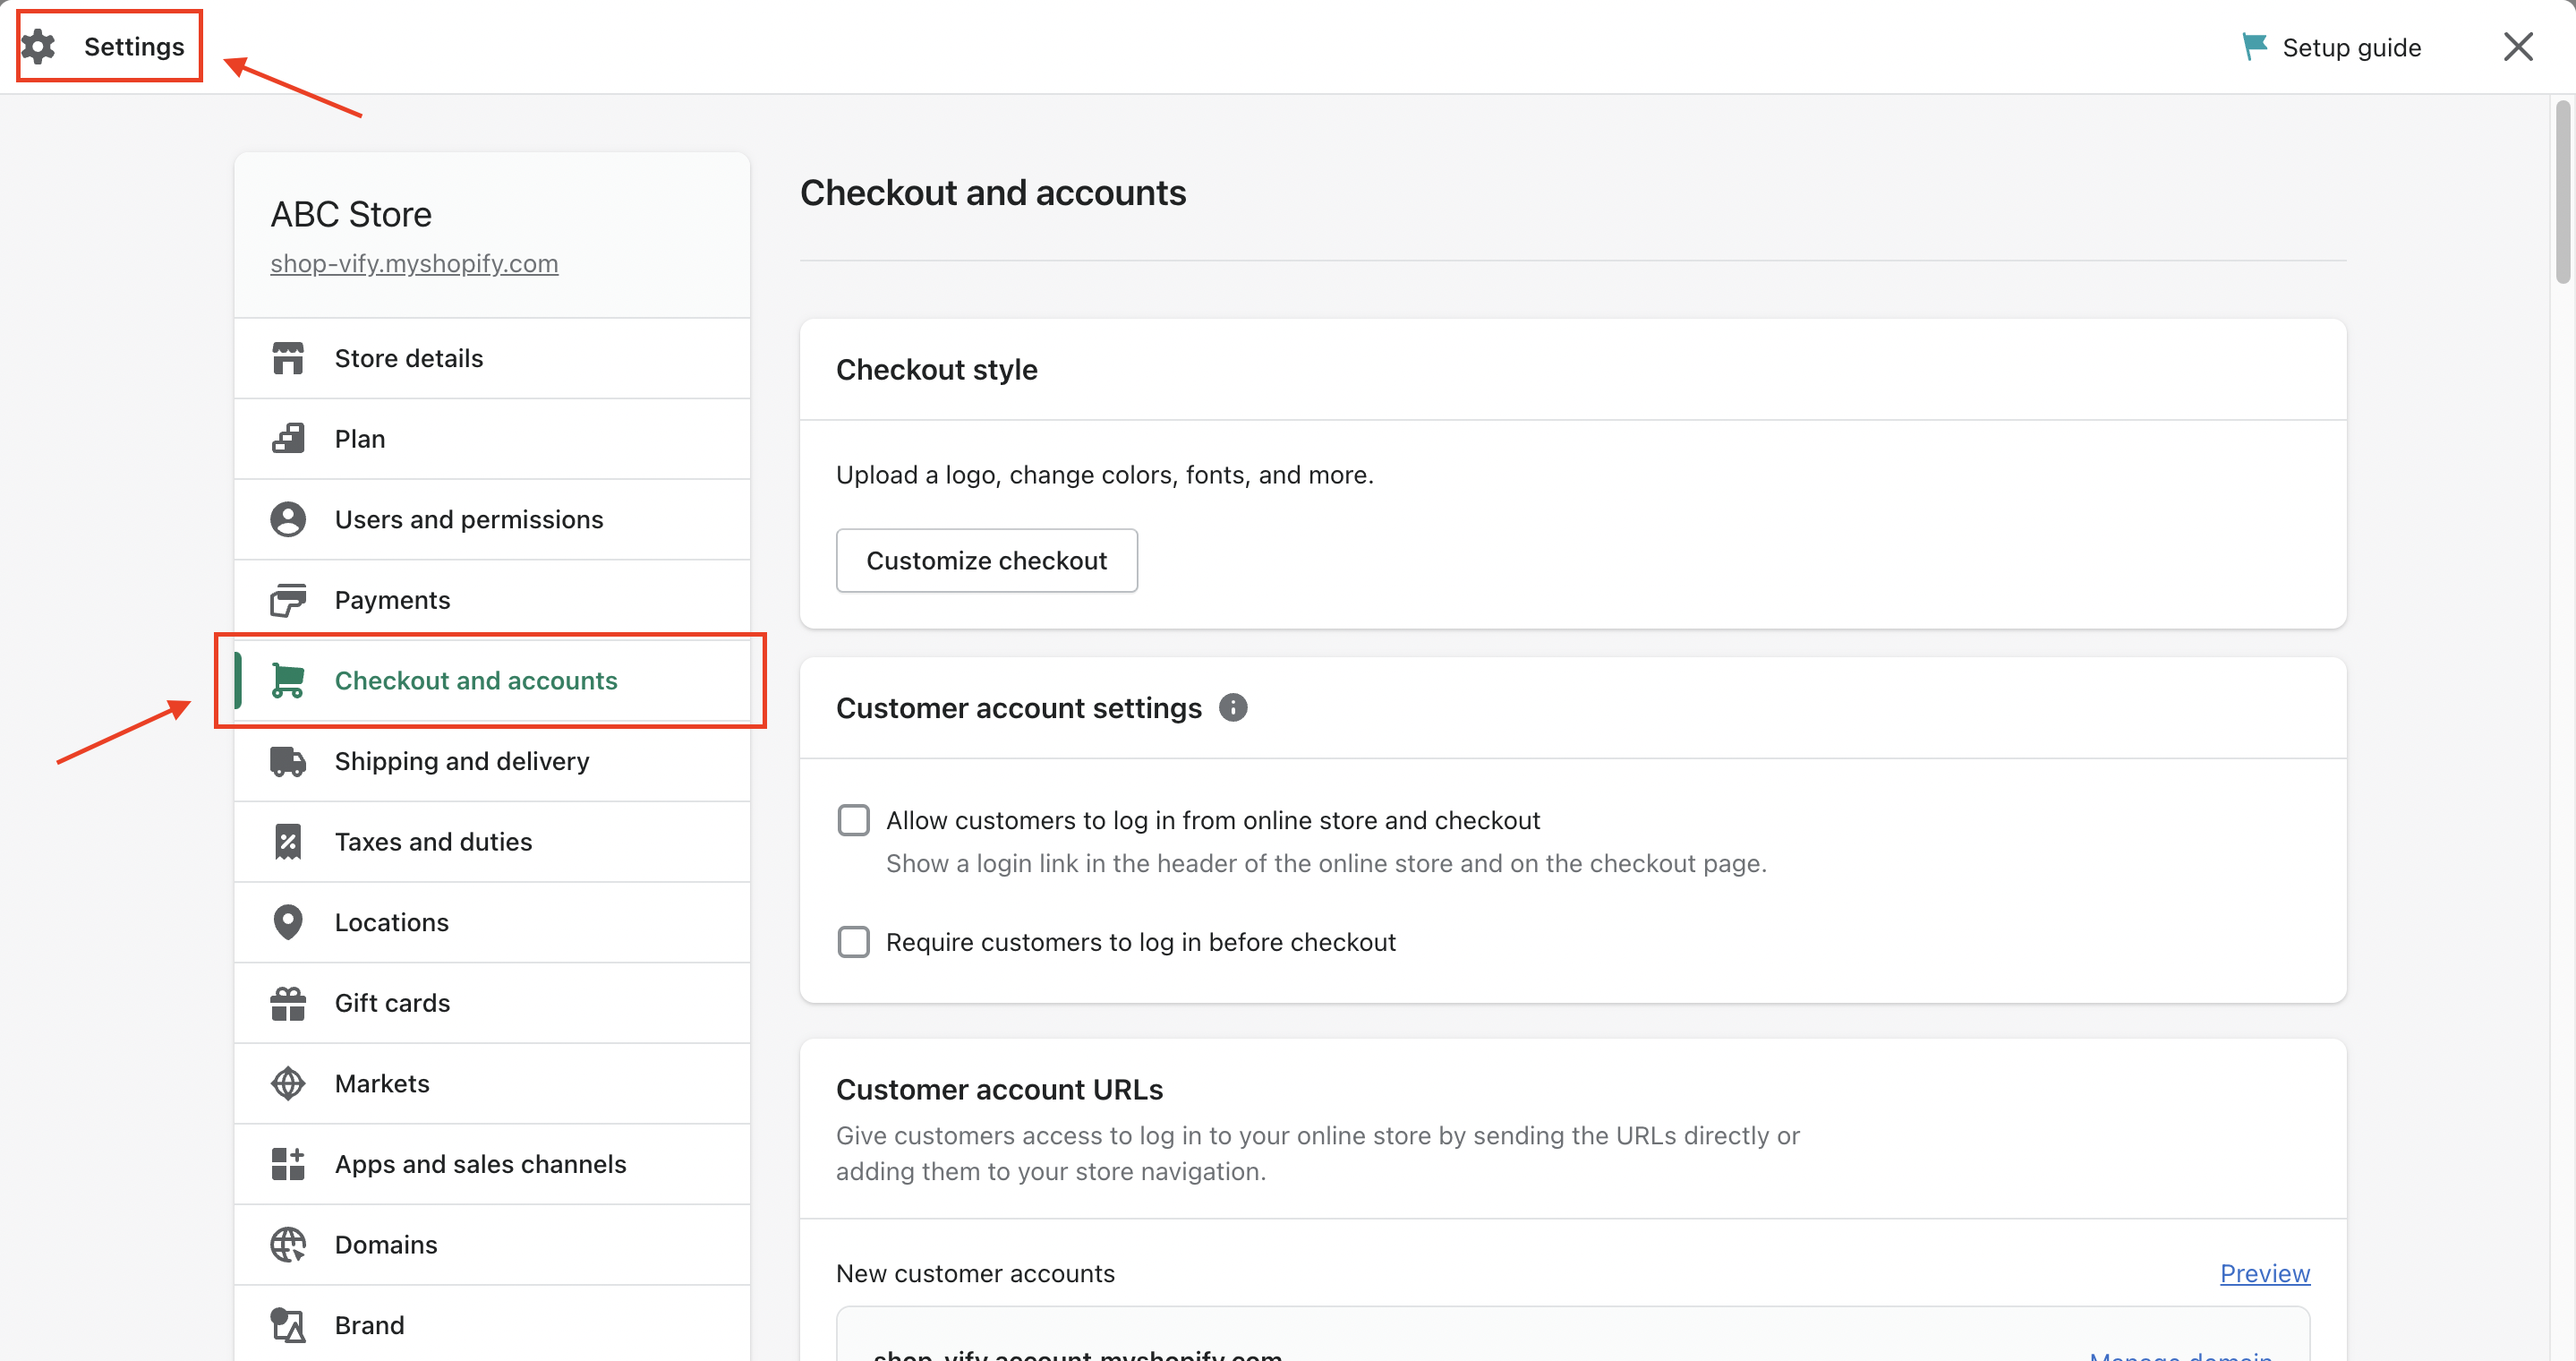Go to Apps and sales channels
Screen dimensions: 2576x1361
480,1164
